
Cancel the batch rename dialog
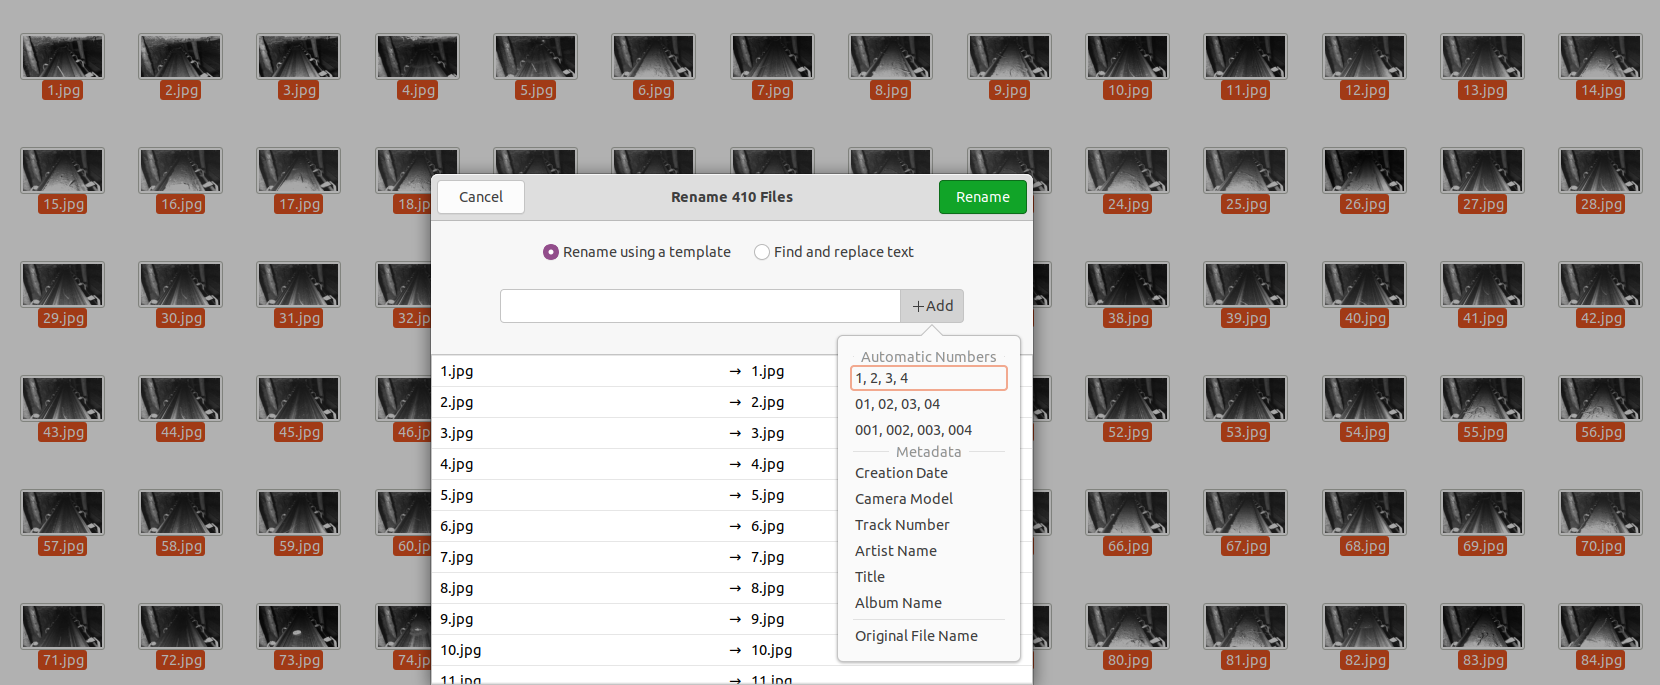[481, 197]
